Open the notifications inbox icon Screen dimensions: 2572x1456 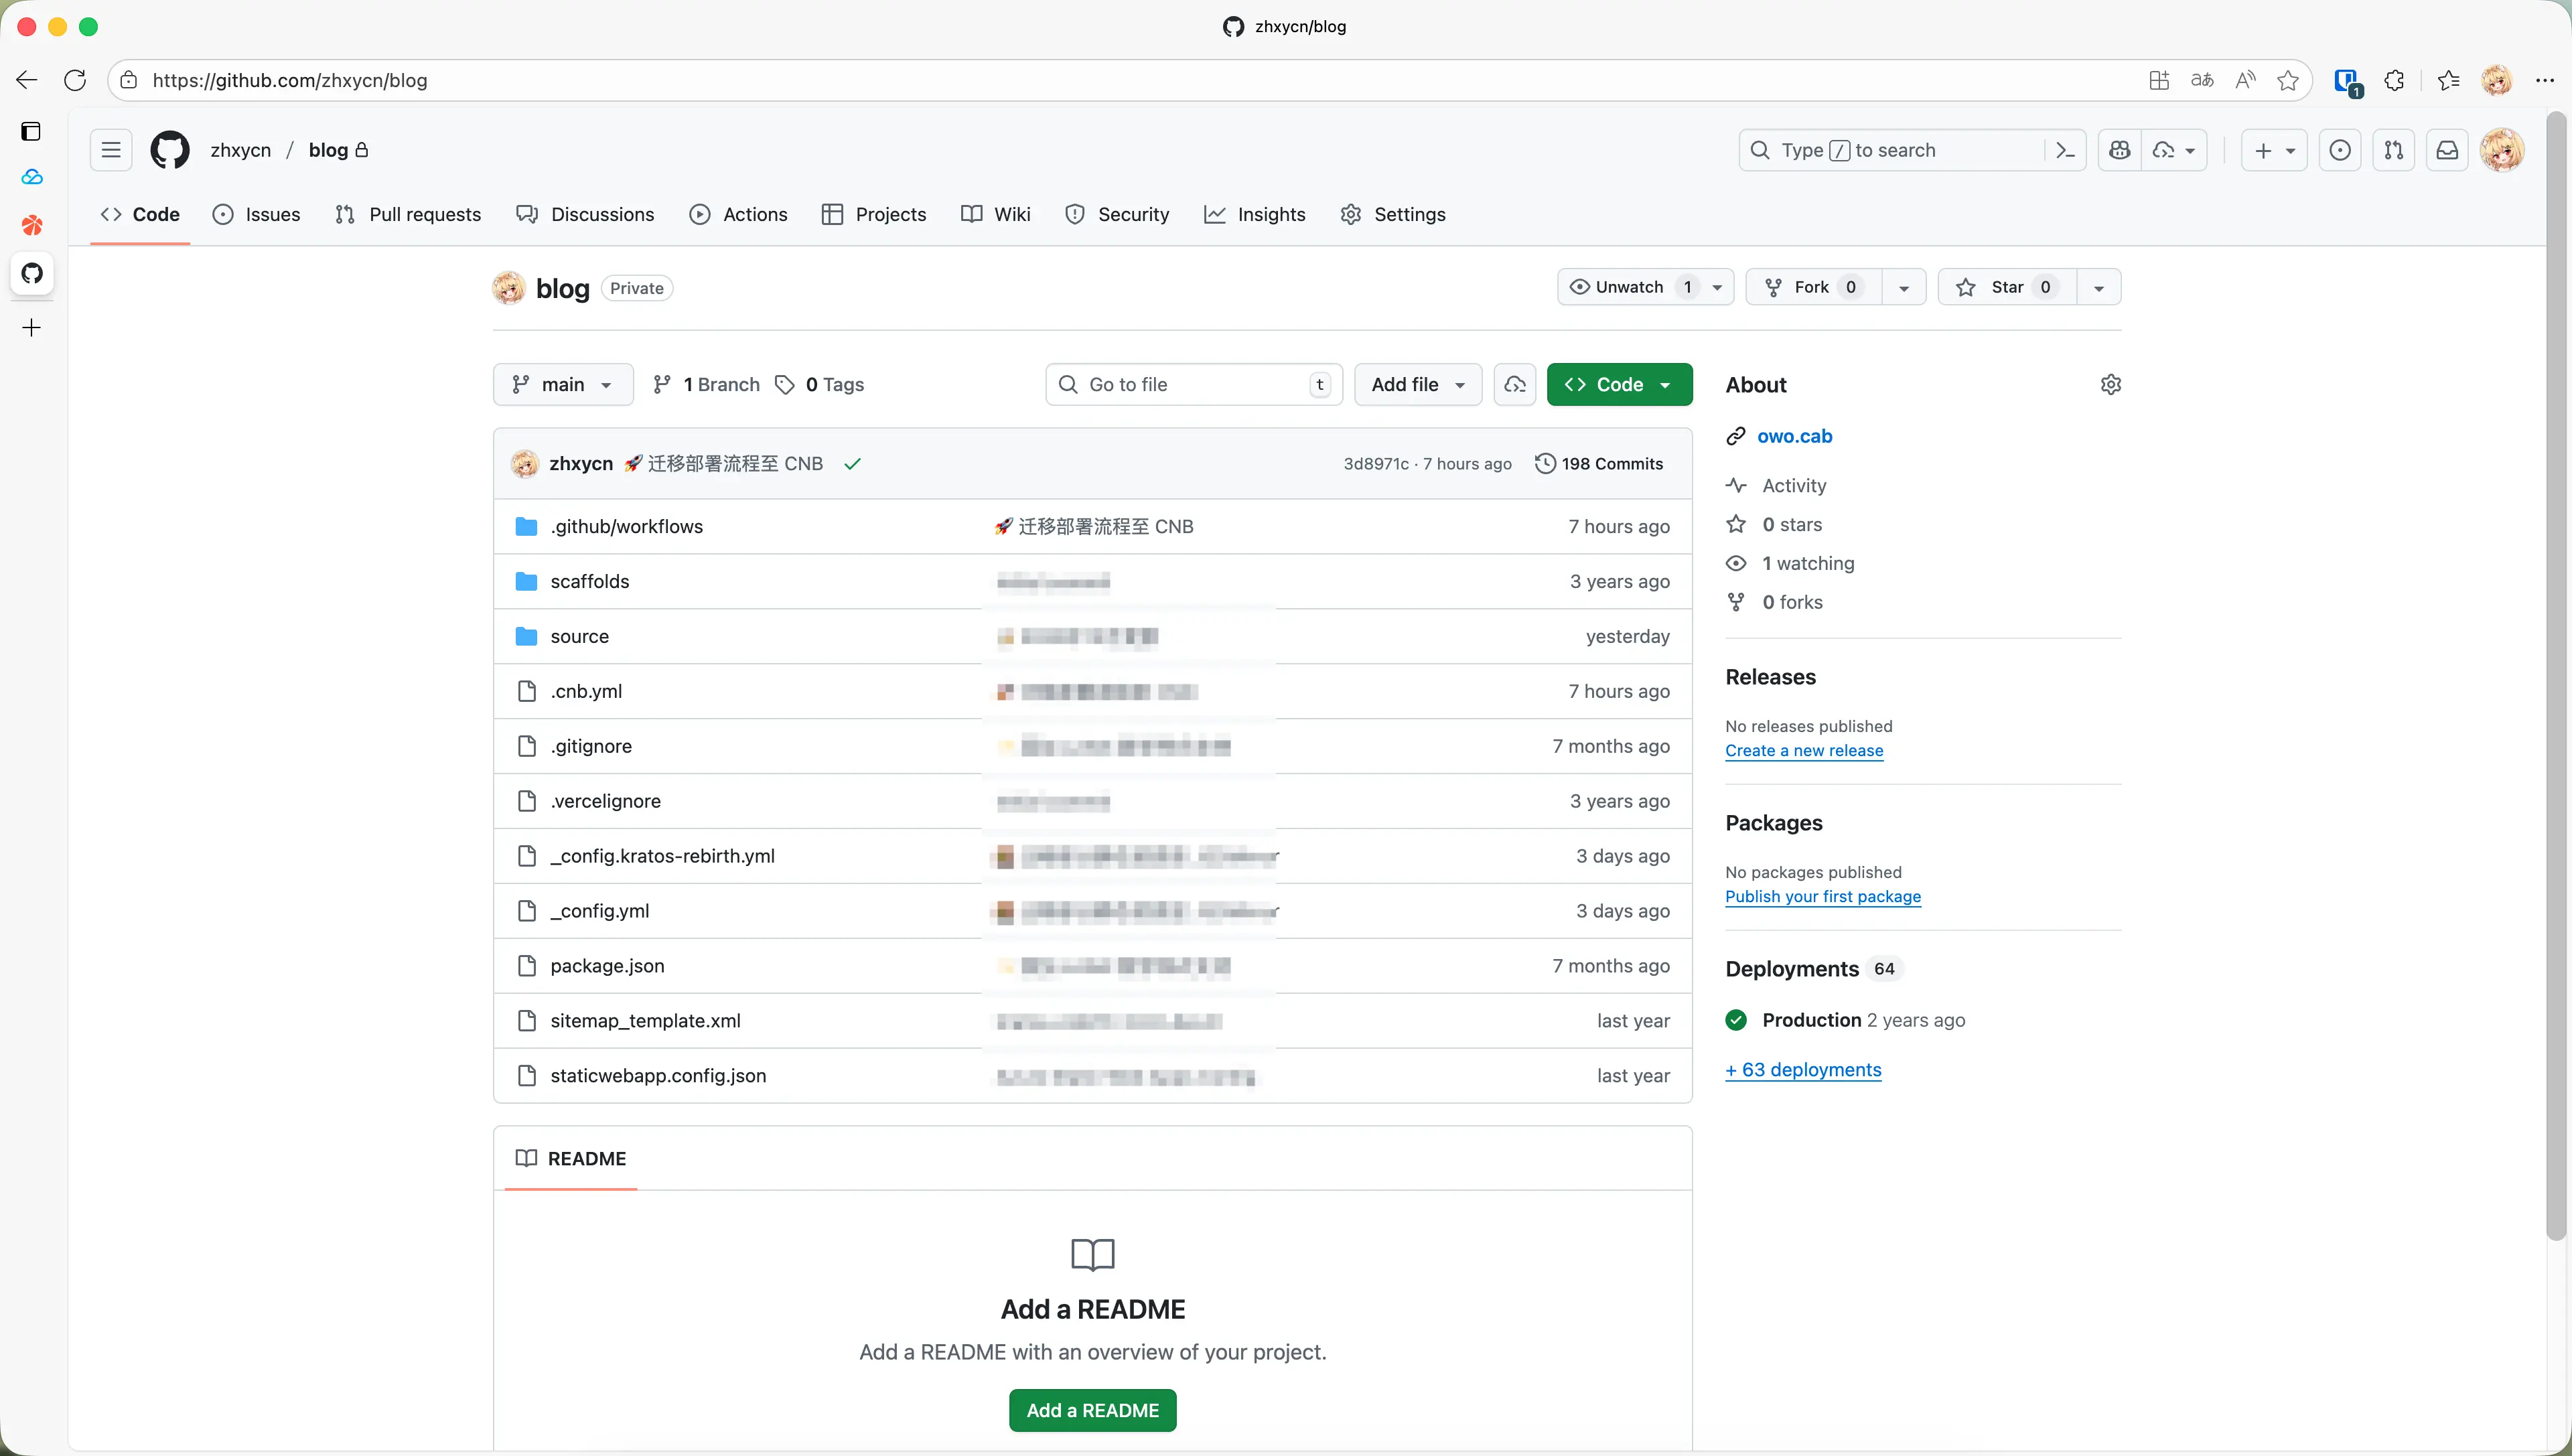[2447, 150]
